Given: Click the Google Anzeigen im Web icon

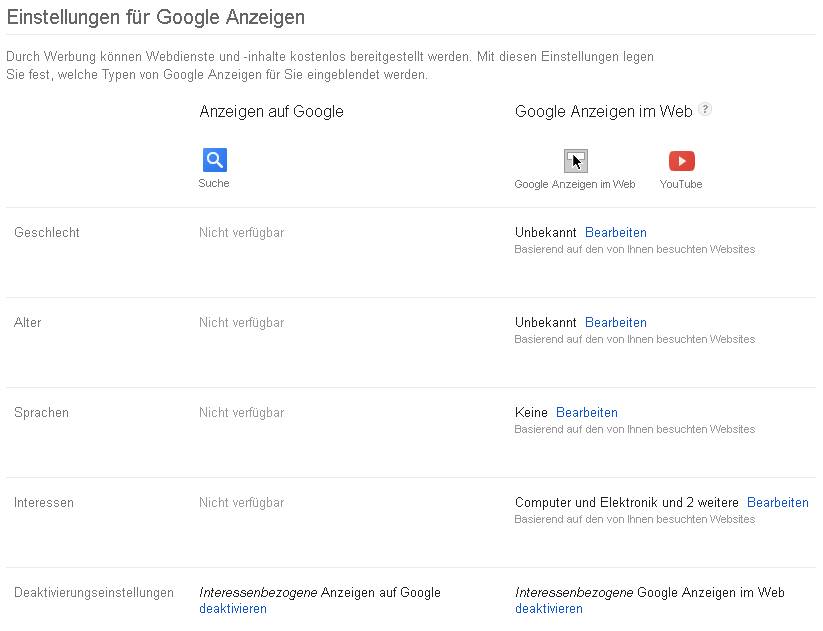Looking at the screenshot, I should click(x=576, y=161).
